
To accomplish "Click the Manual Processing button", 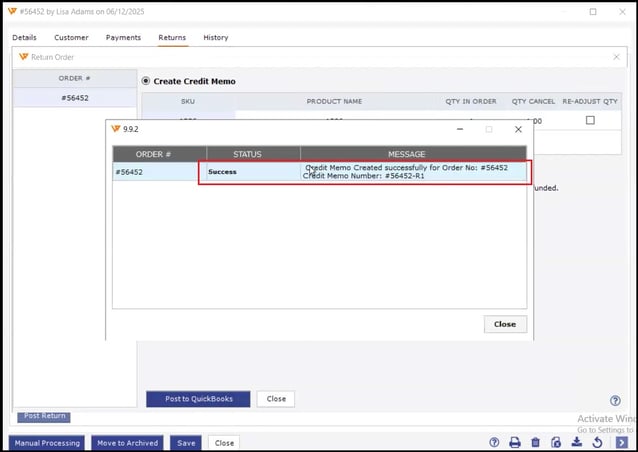I will (47, 443).
